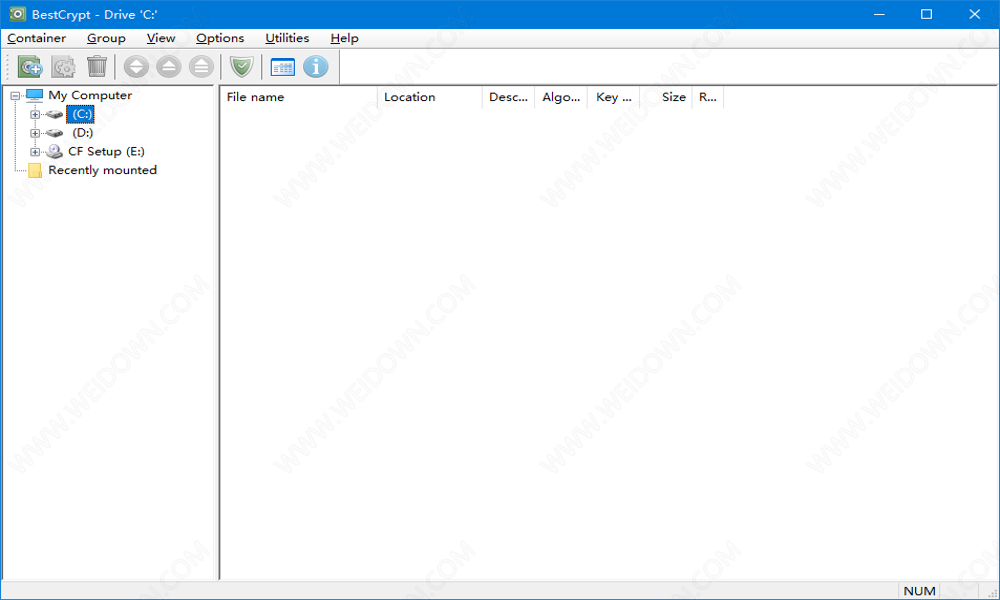Expand the CF Setup (E:) node
This screenshot has height=600, width=1000.
(35, 152)
